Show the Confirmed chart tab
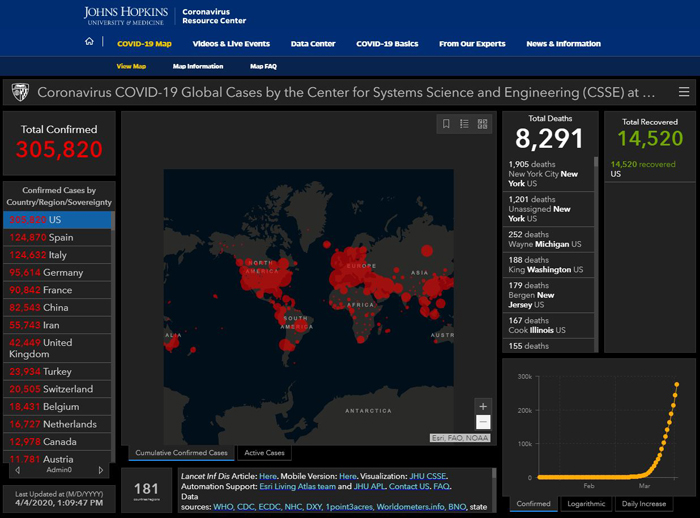 533,504
